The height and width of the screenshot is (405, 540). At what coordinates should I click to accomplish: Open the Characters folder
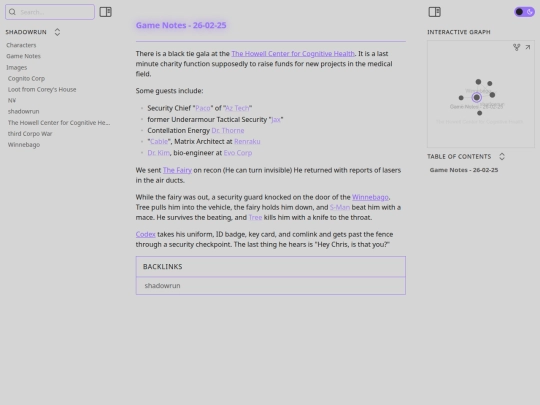pos(21,45)
